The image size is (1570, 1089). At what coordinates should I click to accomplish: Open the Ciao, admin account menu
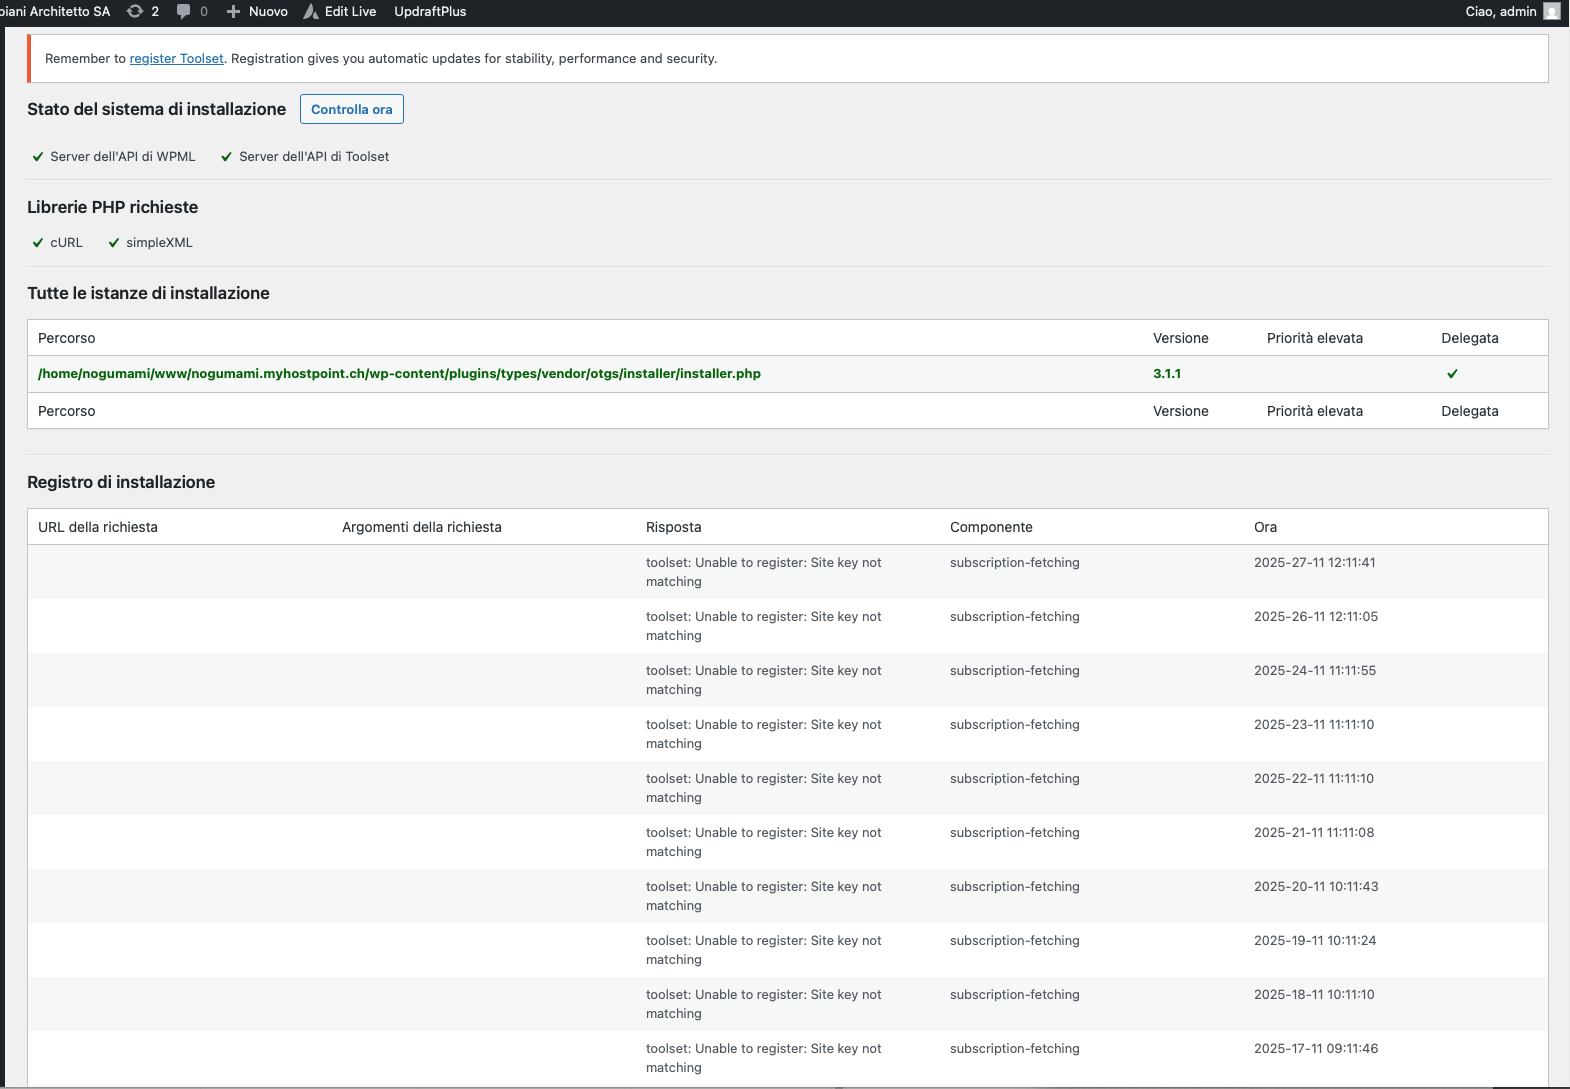(x=1500, y=12)
